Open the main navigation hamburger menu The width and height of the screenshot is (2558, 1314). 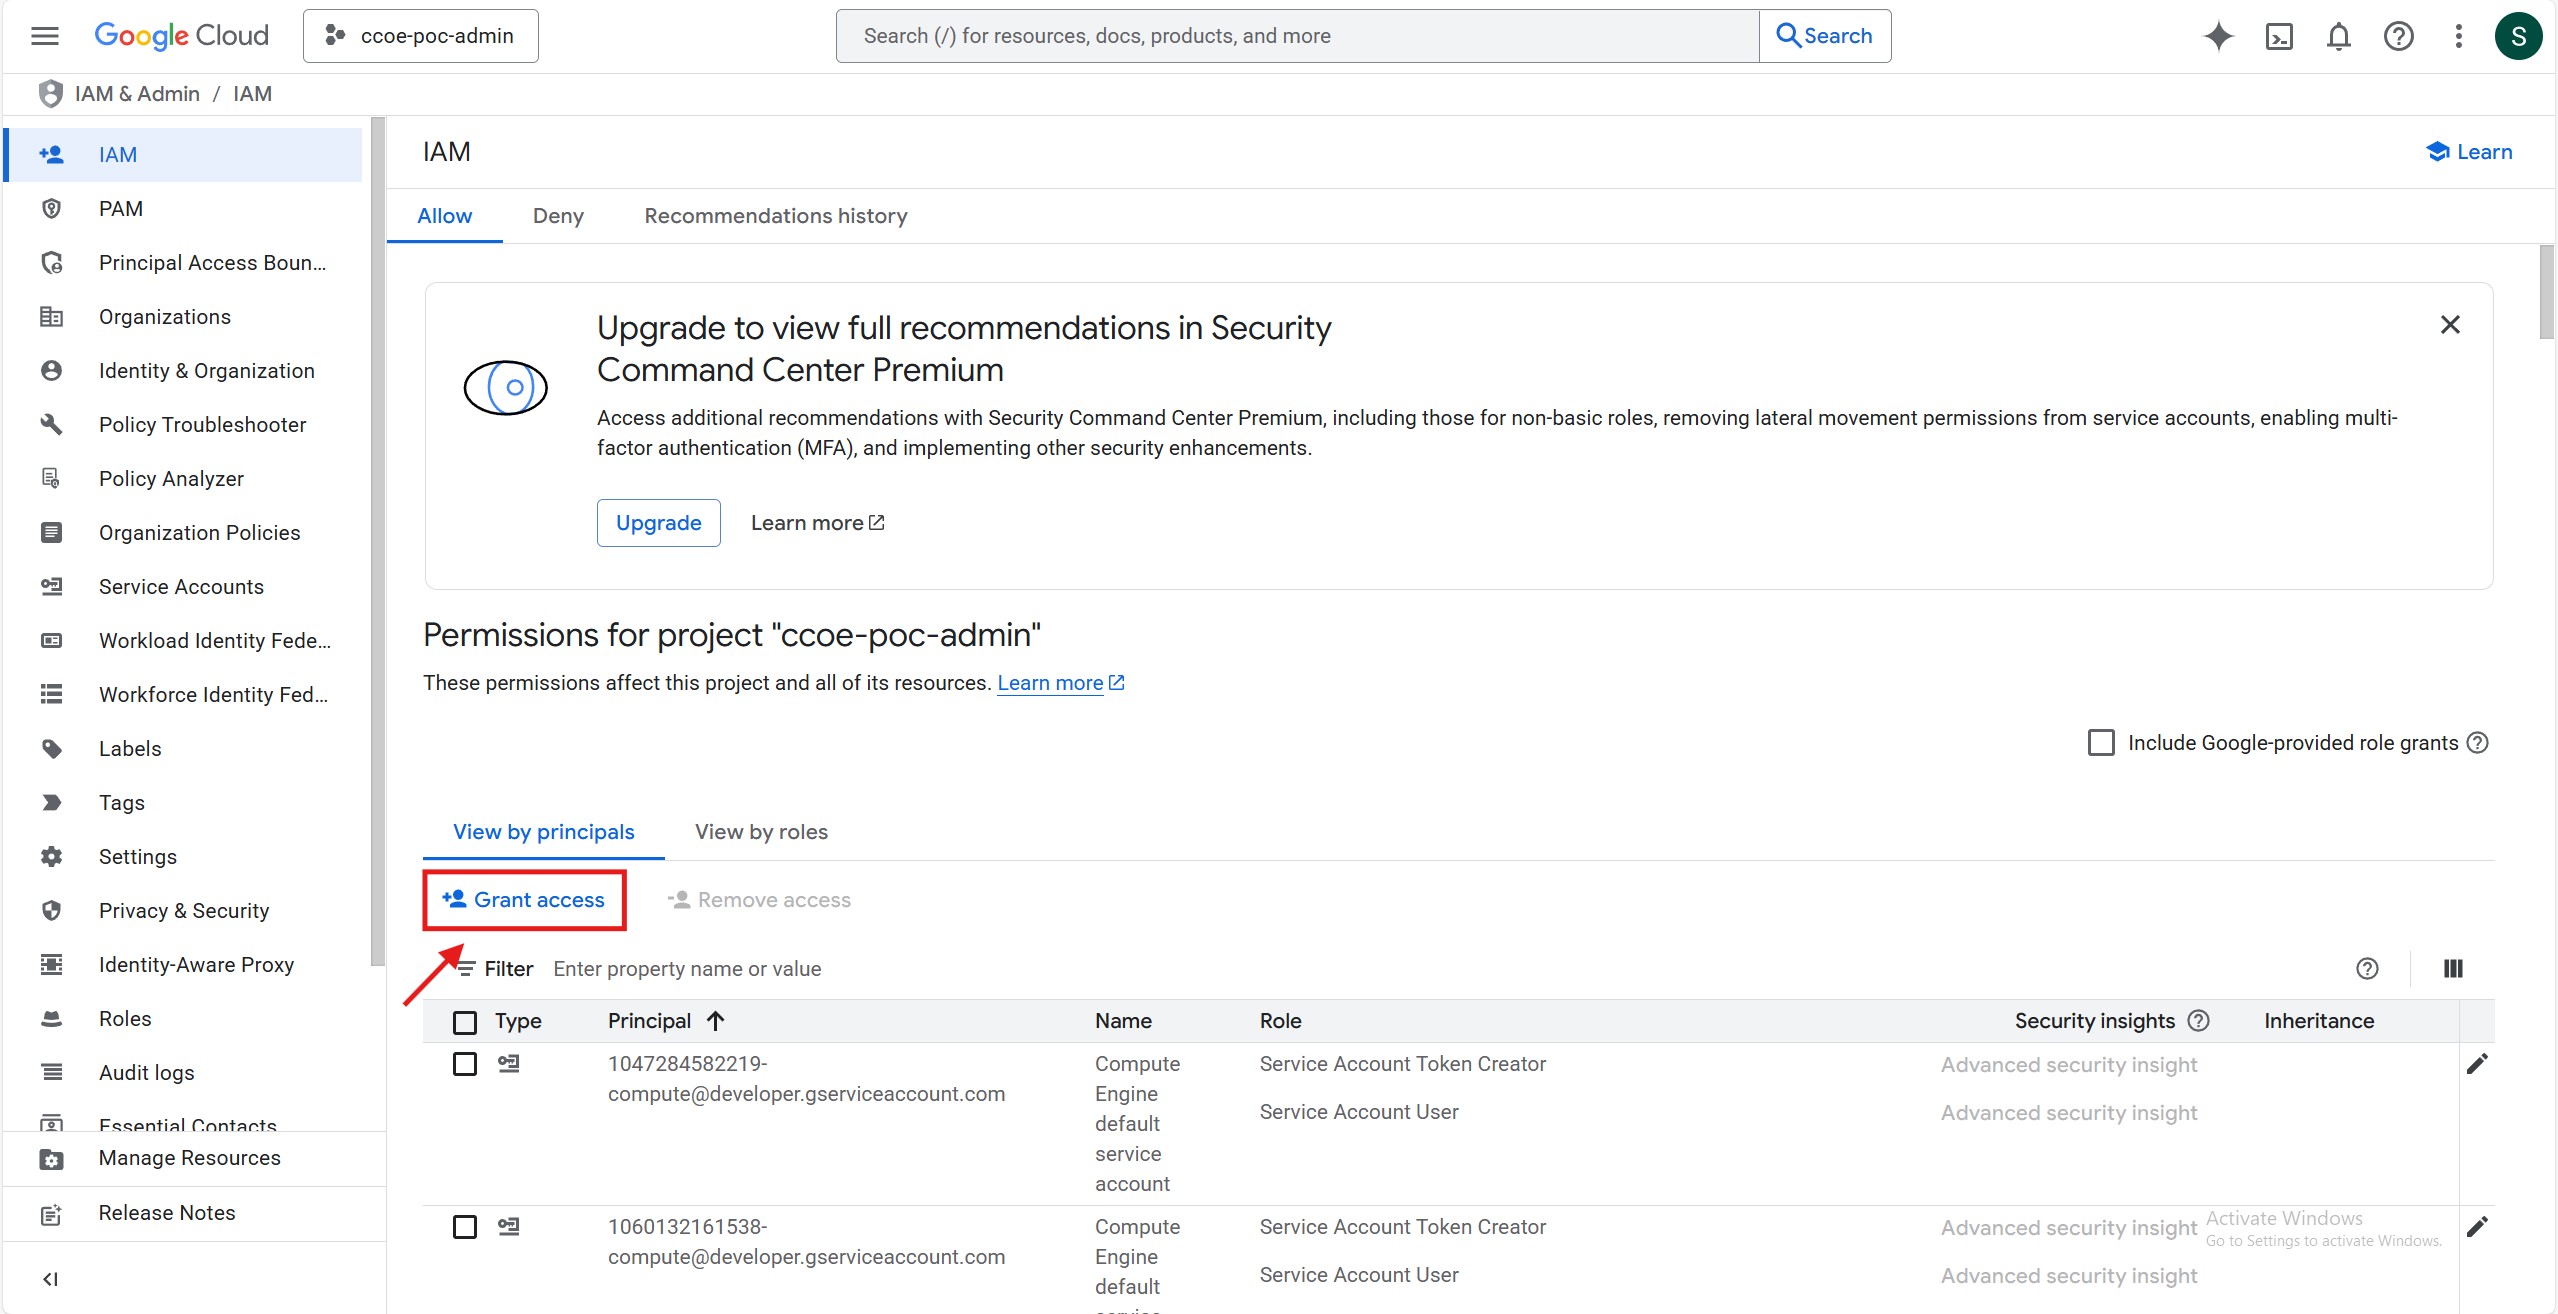tap(45, 36)
